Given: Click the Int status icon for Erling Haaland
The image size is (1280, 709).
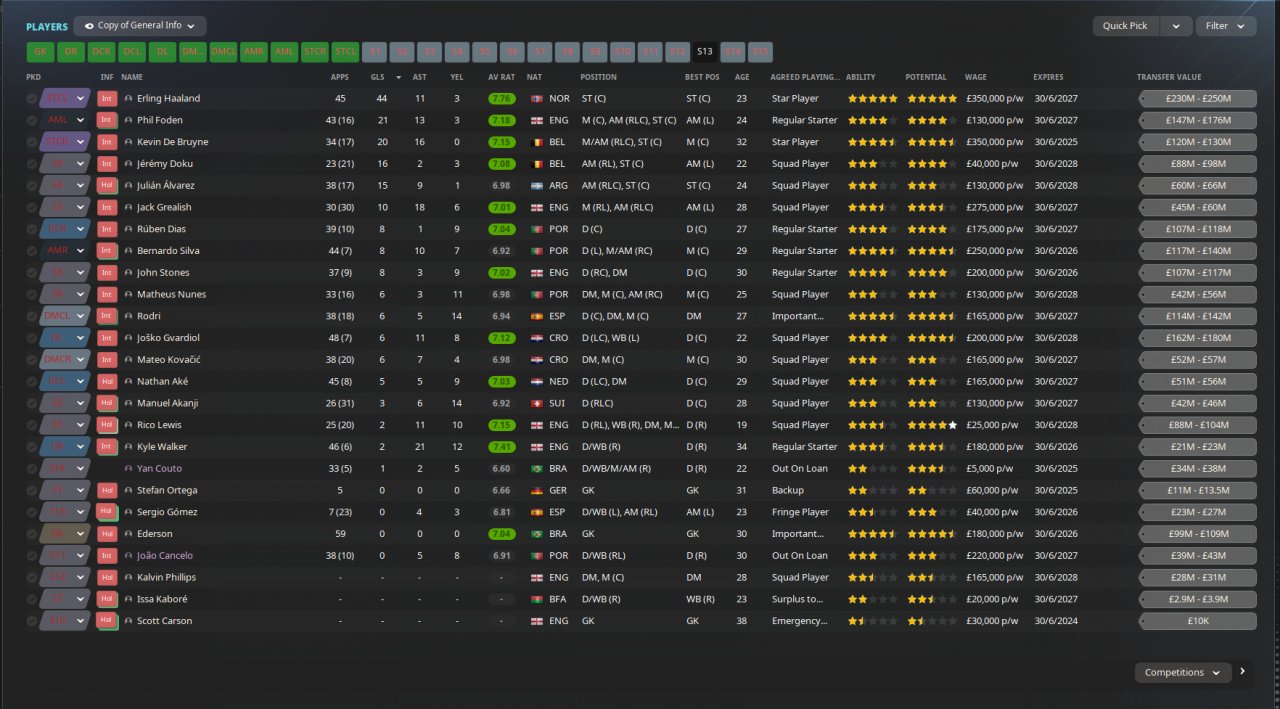Looking at the screenshot, I should 107,98.
